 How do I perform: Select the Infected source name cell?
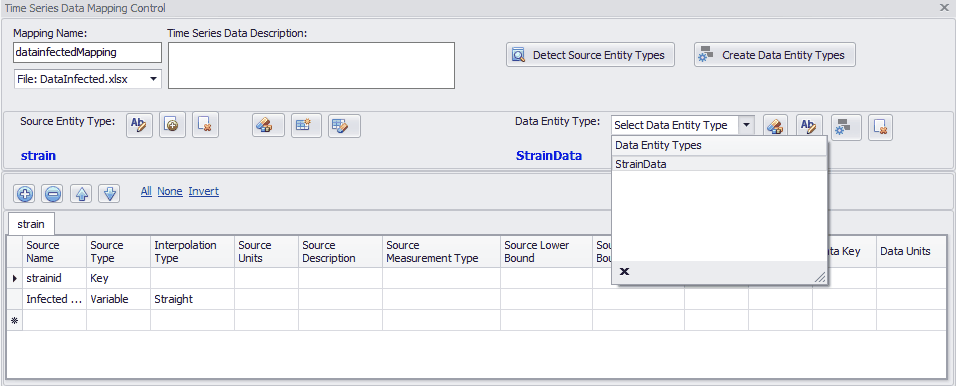(x=54, y=299)
